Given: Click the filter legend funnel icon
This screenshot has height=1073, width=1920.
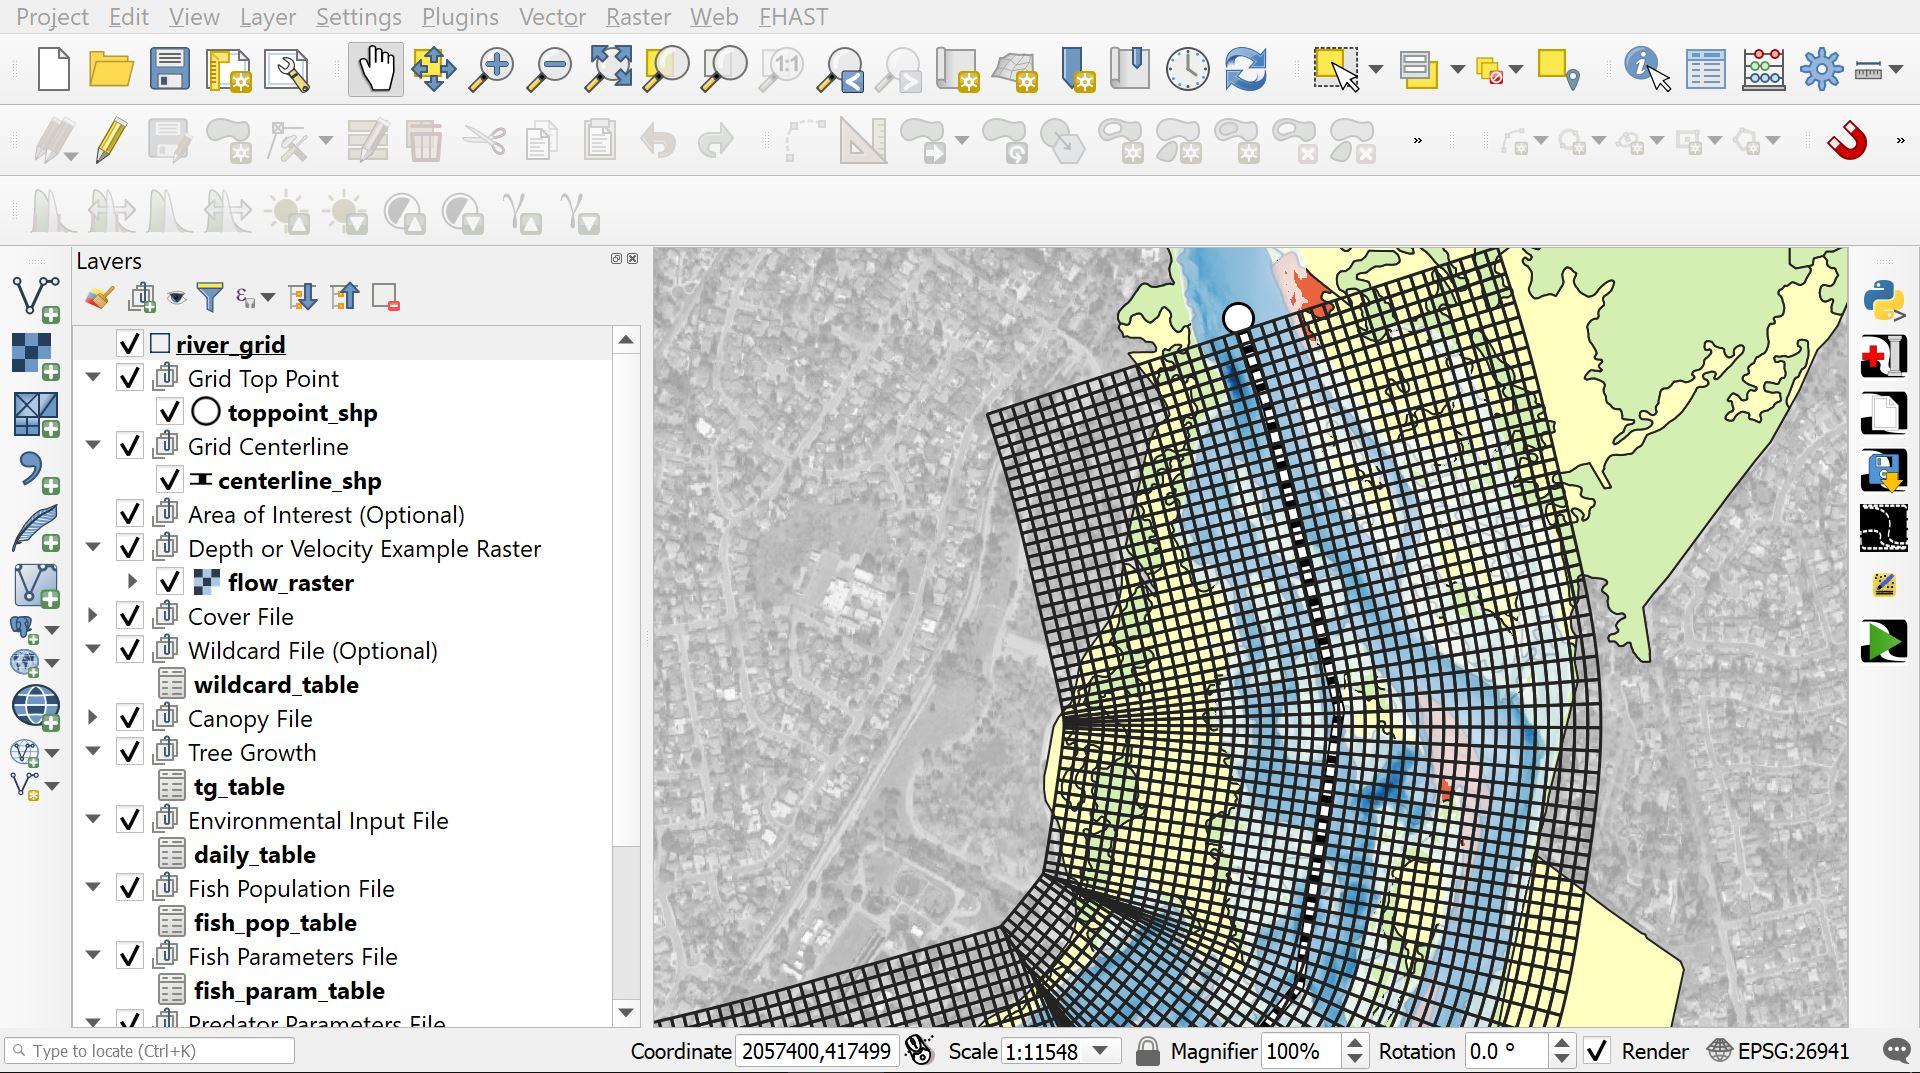Looking at the screenshot, I should [x=210, y=297].
